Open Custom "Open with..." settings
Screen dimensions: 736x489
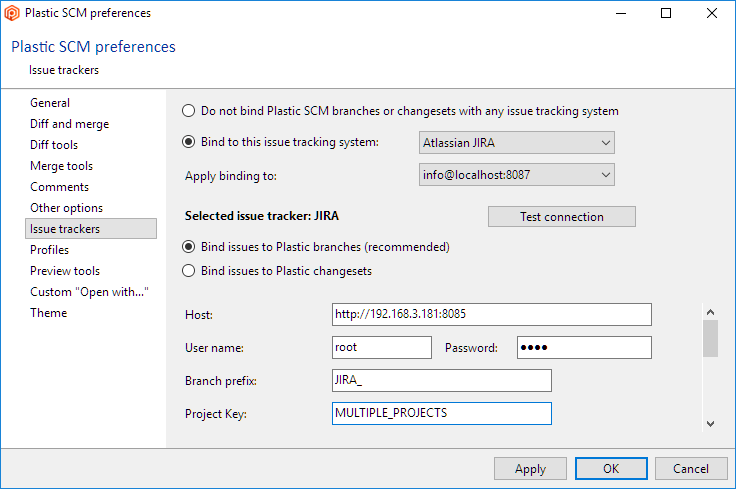(x=89, y=292)
